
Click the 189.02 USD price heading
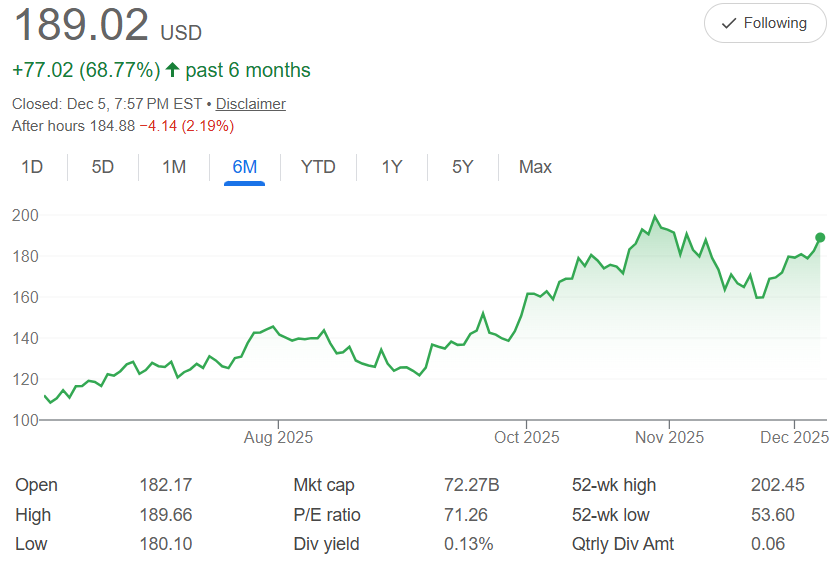coord(107,26)
